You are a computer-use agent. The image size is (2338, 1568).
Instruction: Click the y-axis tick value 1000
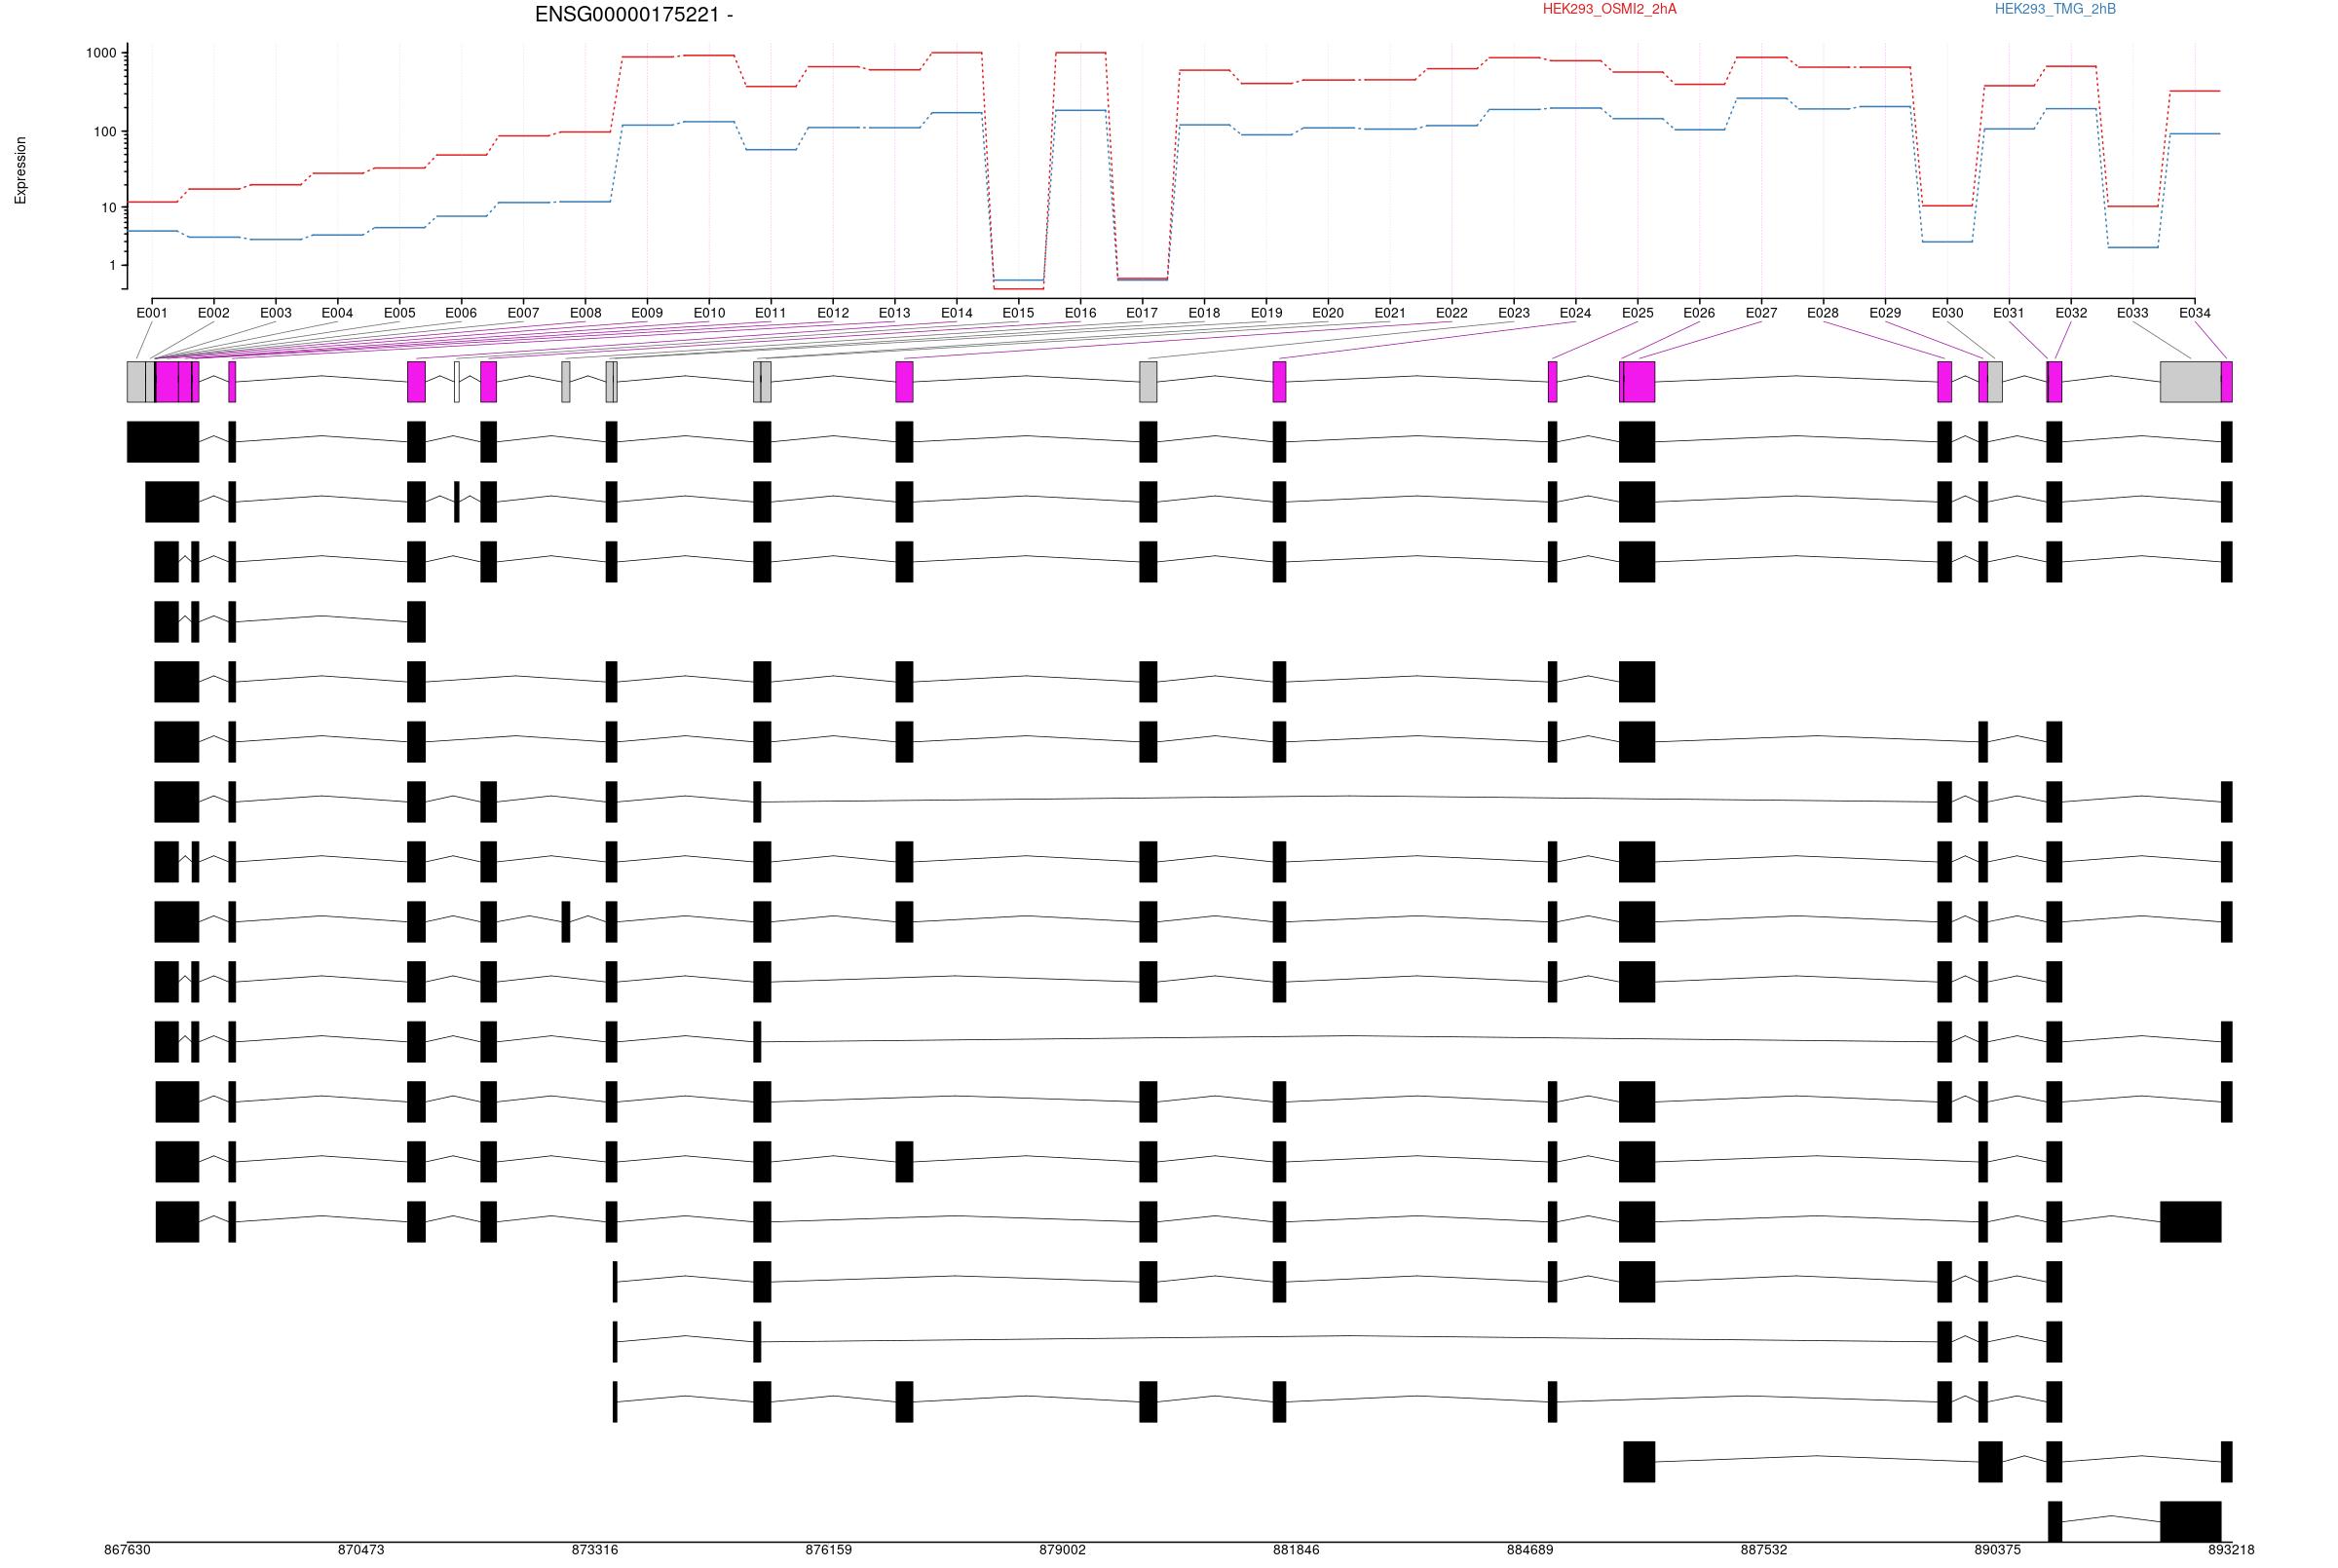(102, 53)
